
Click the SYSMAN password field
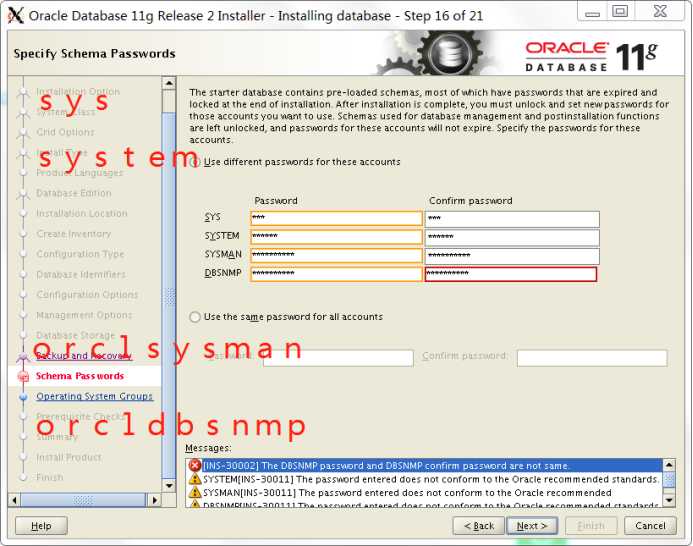[x=336, y=255]
